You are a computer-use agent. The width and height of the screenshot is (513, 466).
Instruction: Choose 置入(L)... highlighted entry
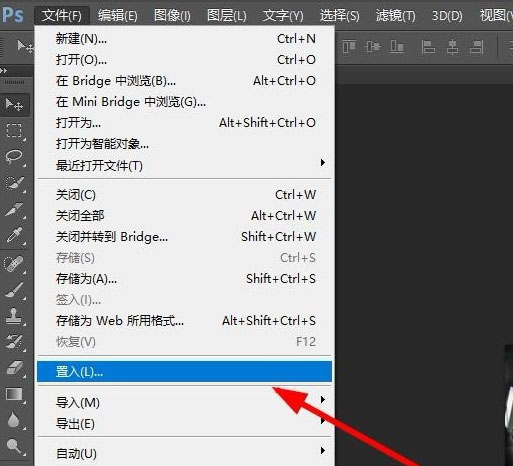tap(184, 371)
